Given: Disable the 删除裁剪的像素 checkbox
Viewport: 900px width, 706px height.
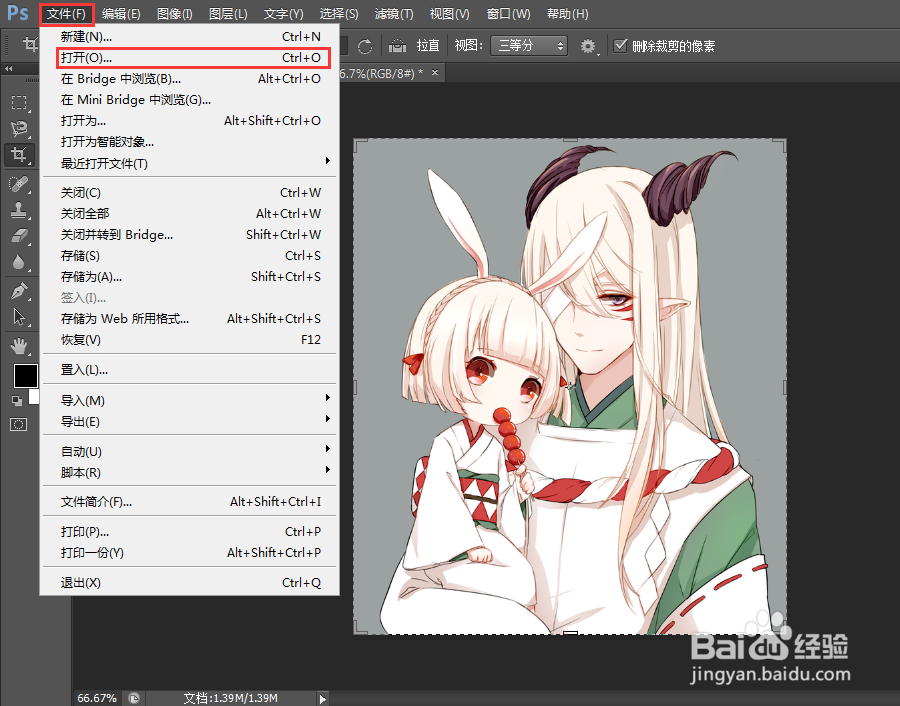Looking at the screenshot, I should tap(621, 44).
